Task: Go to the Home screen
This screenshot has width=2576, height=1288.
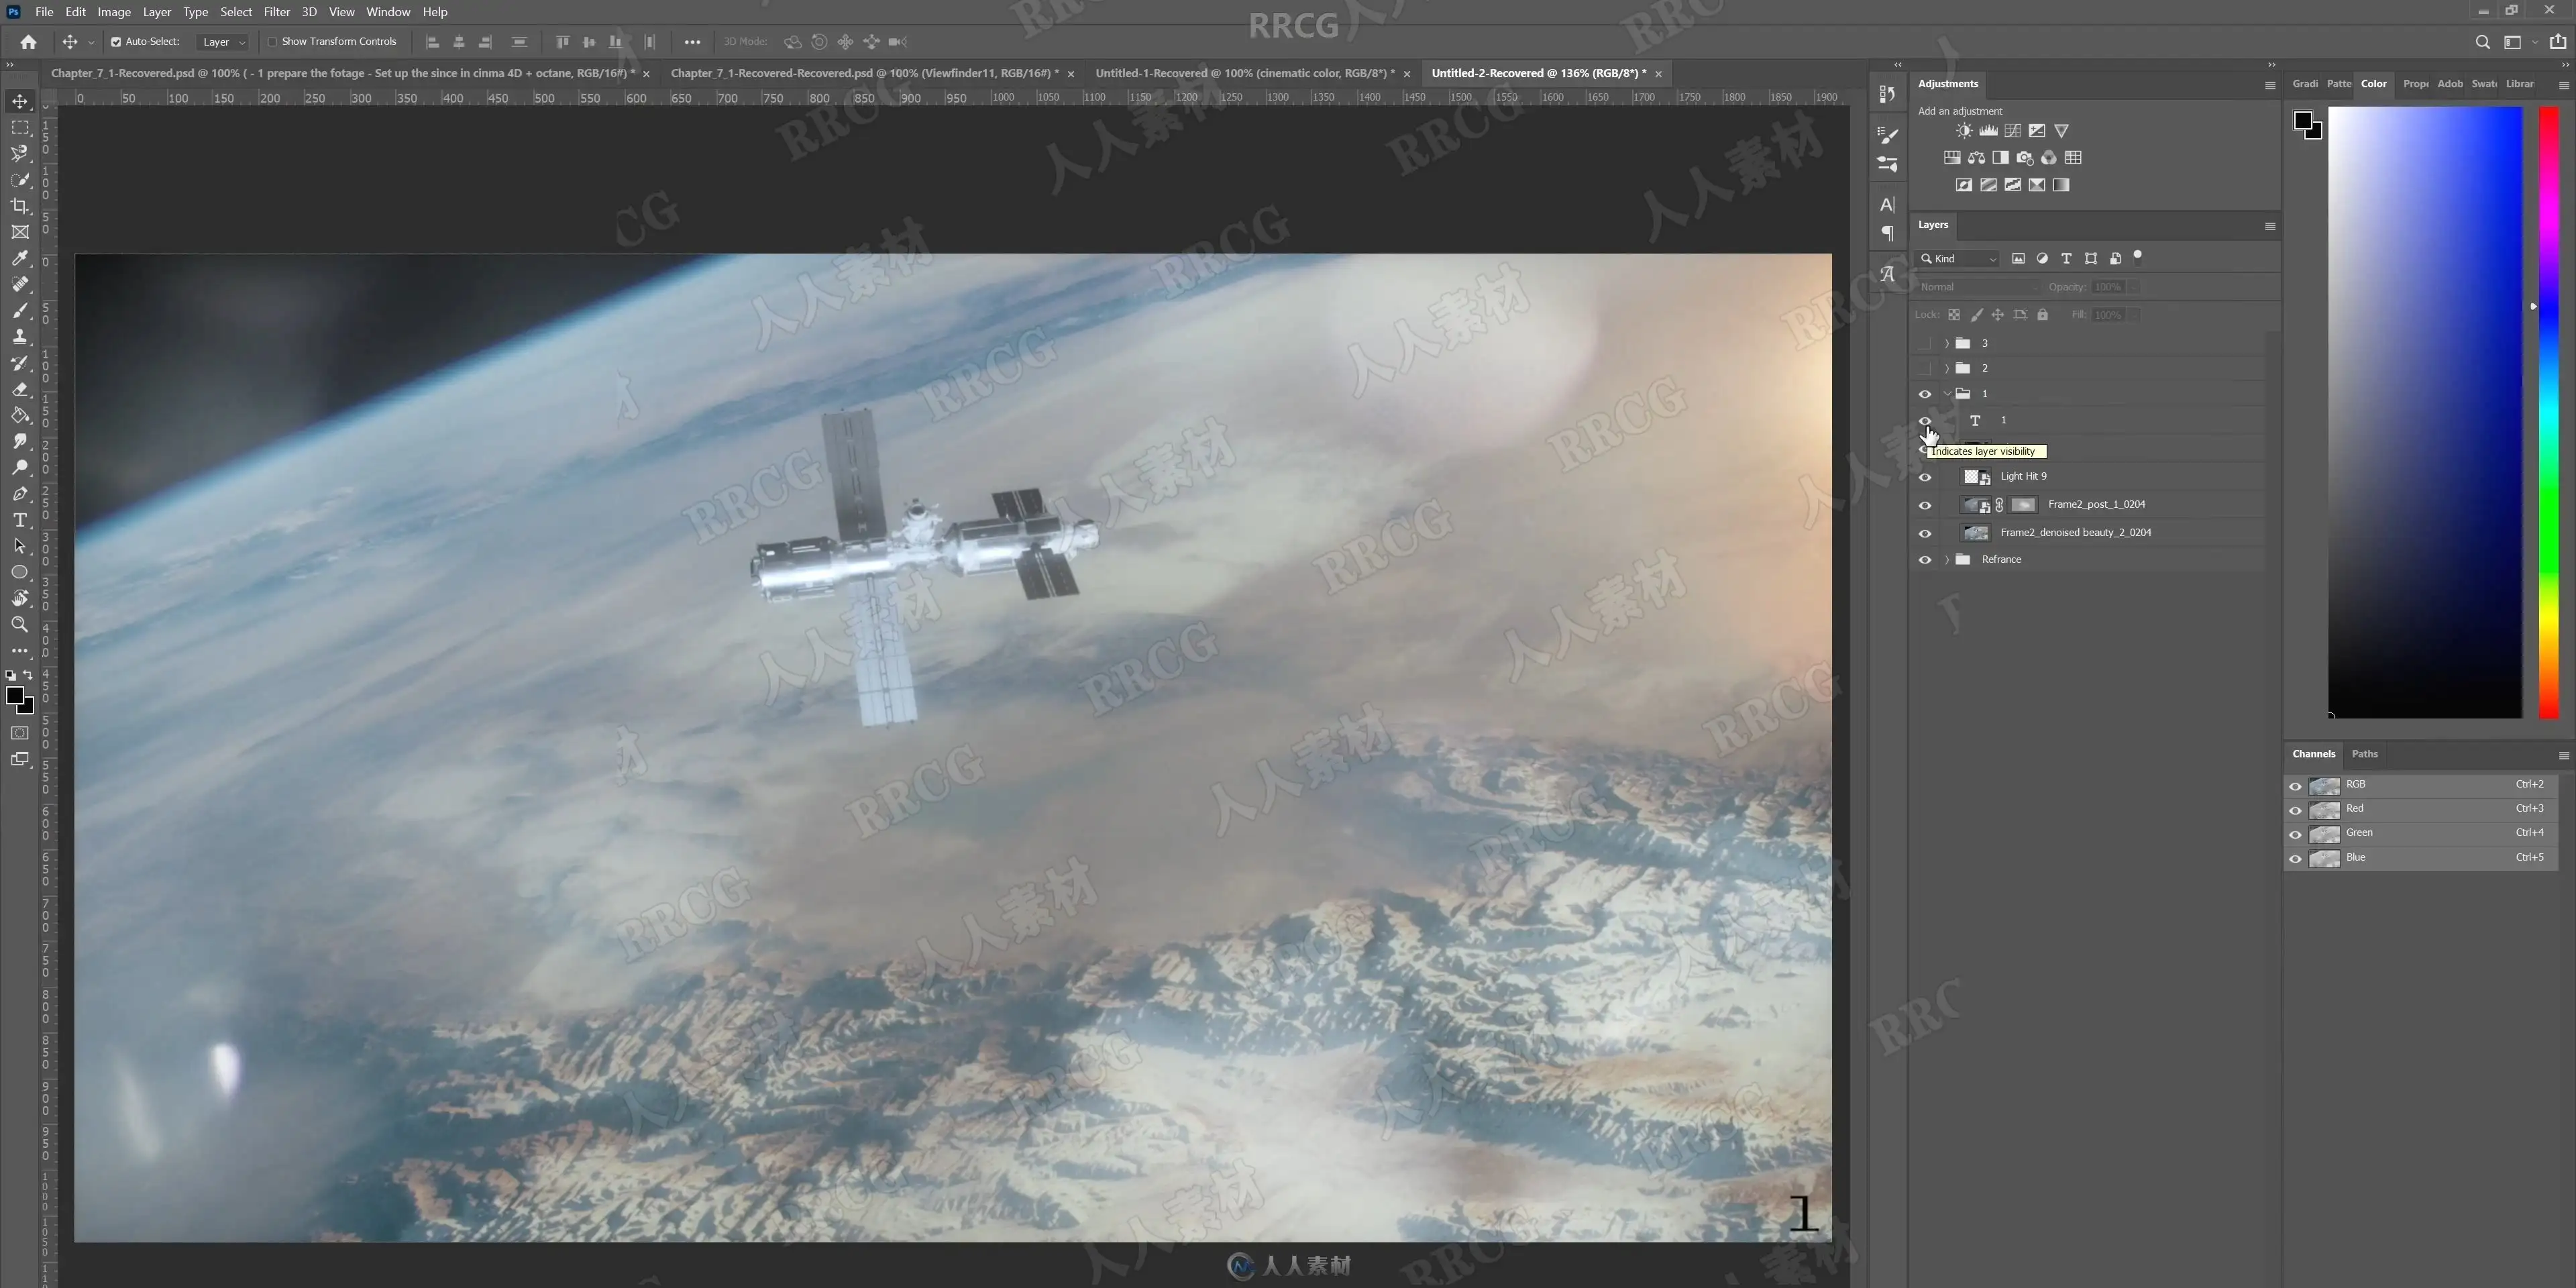Action: point(28,42)
